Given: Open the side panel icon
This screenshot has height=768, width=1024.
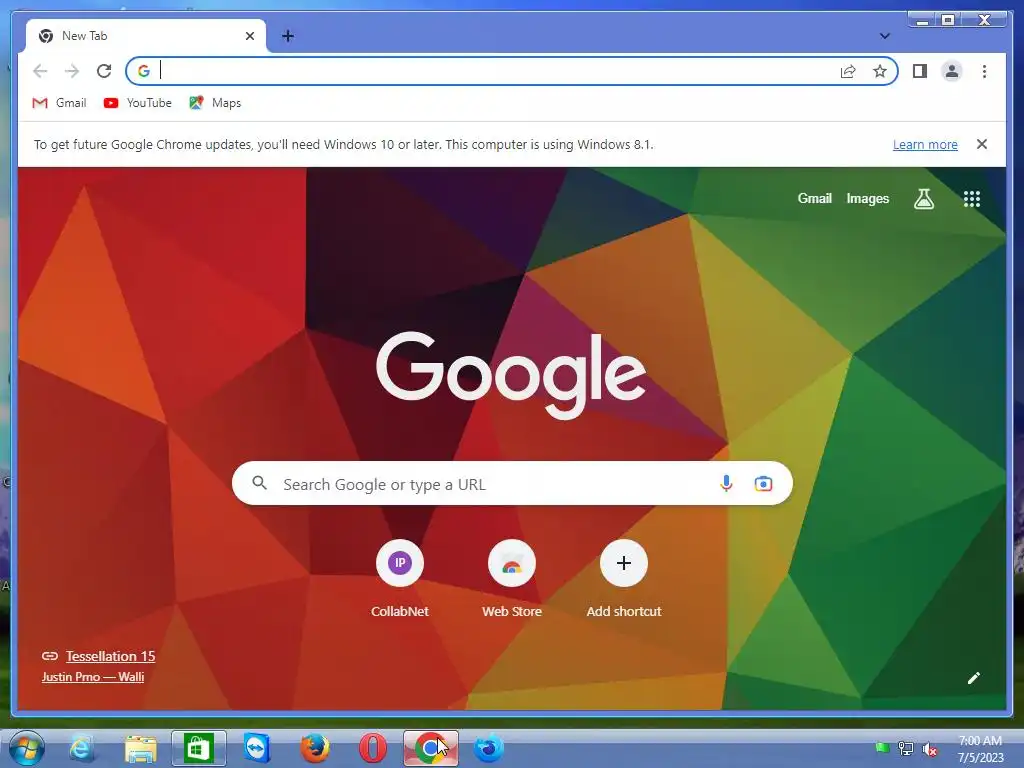Looking at the screenshot, I should [920, 71].
